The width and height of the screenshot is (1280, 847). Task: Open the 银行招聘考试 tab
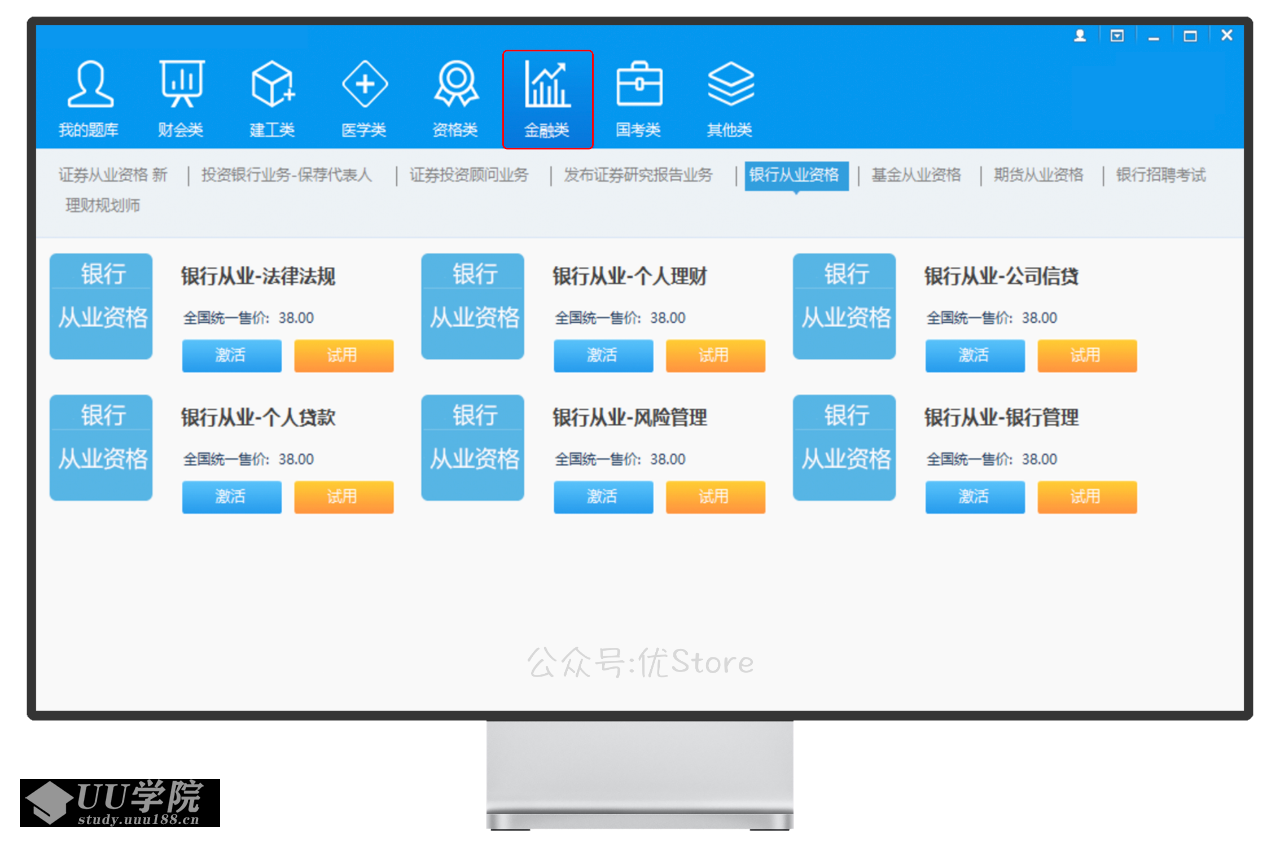(1161, 175)
